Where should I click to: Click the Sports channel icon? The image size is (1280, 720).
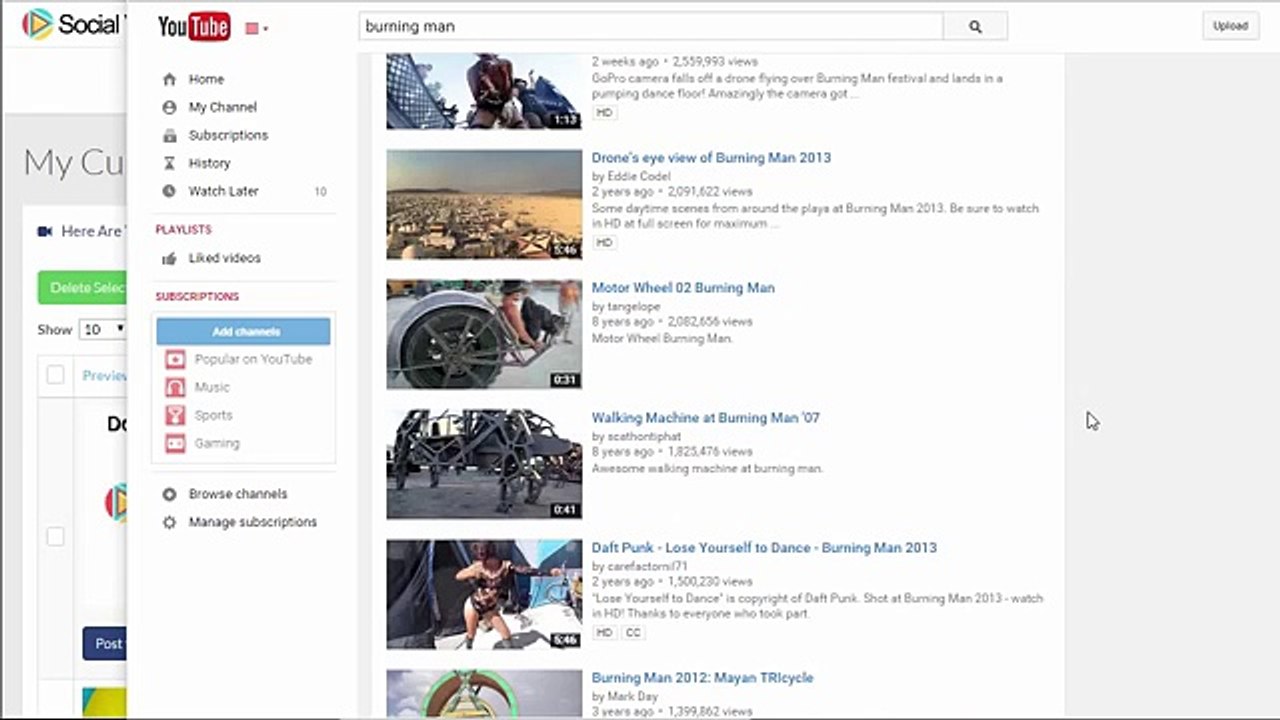tap(175, 415)
